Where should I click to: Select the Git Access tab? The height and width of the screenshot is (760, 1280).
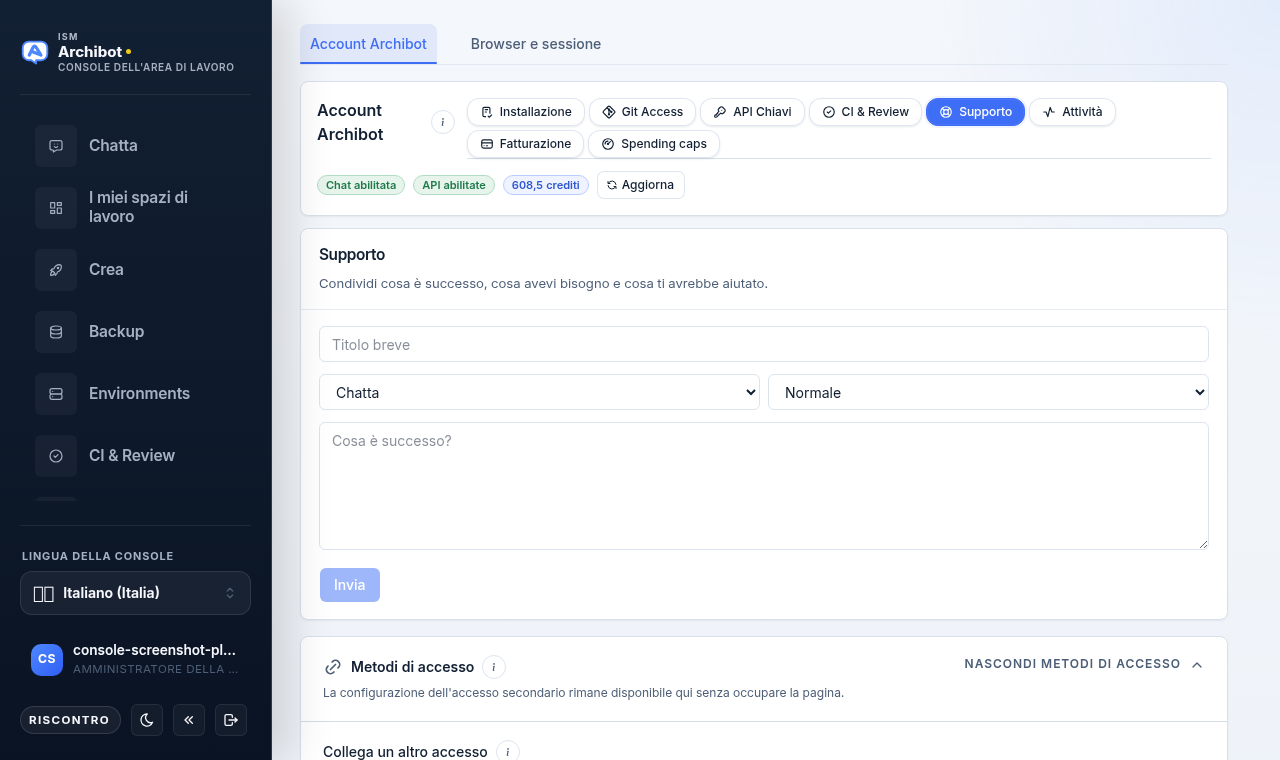click(x=643, y=112)
